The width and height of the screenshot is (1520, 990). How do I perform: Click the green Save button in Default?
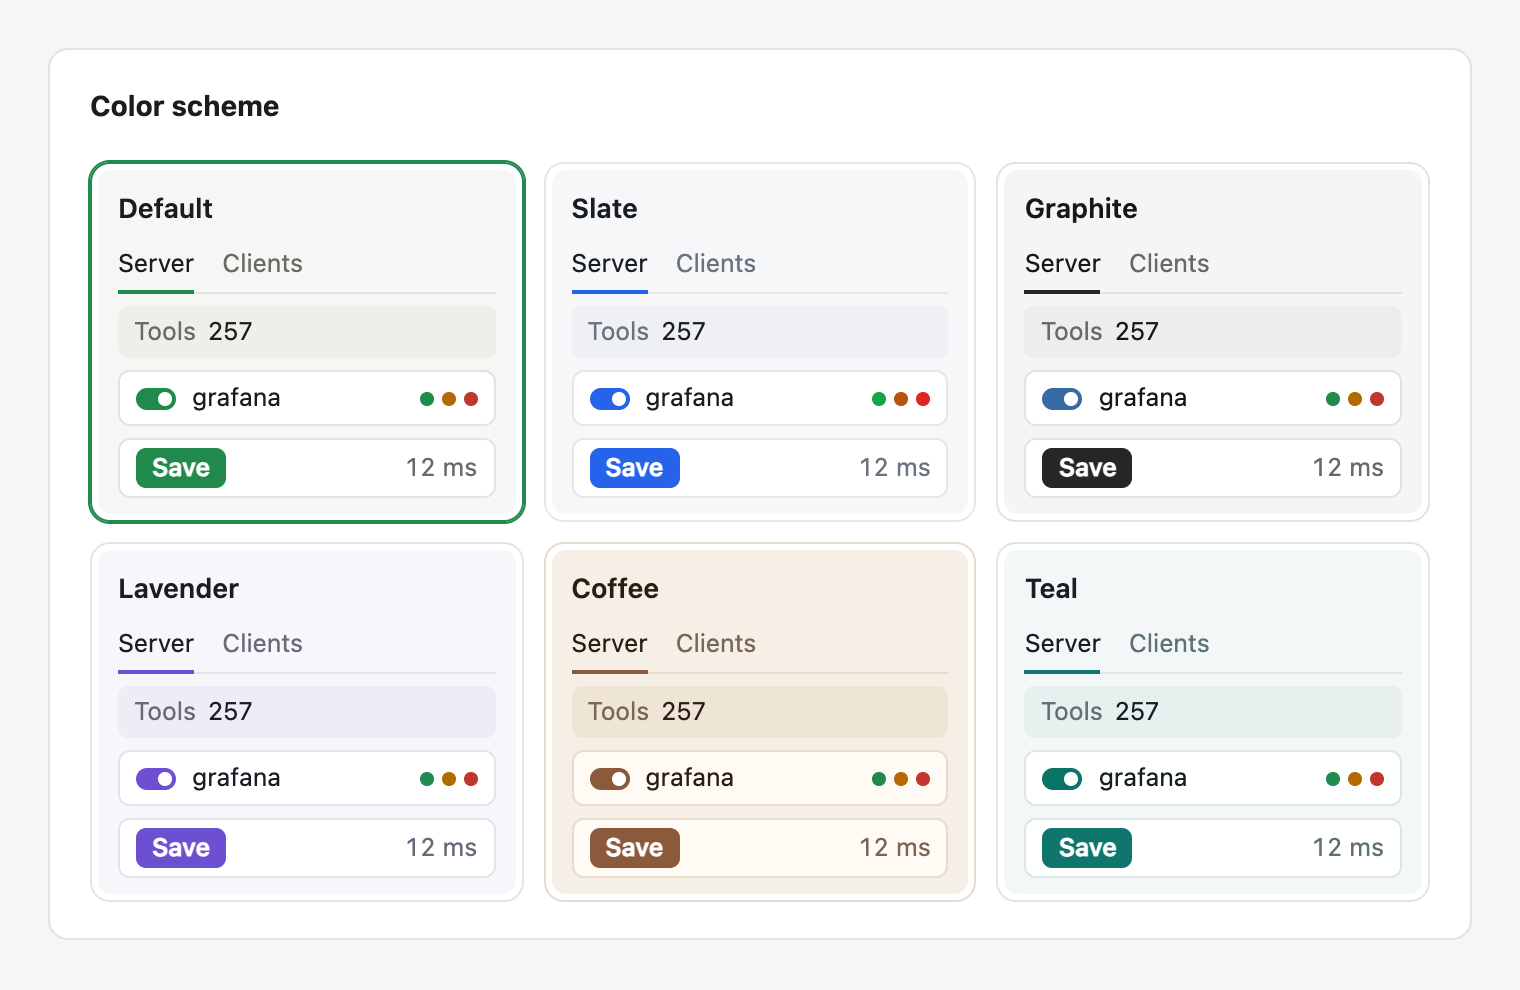coord(181,468)
